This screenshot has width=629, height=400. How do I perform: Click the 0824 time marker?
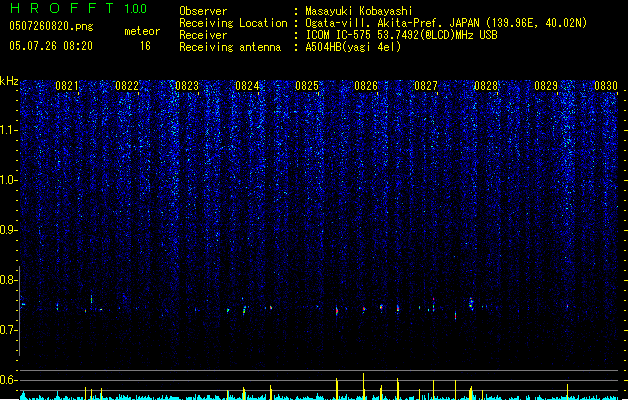[x=247, y=86]
